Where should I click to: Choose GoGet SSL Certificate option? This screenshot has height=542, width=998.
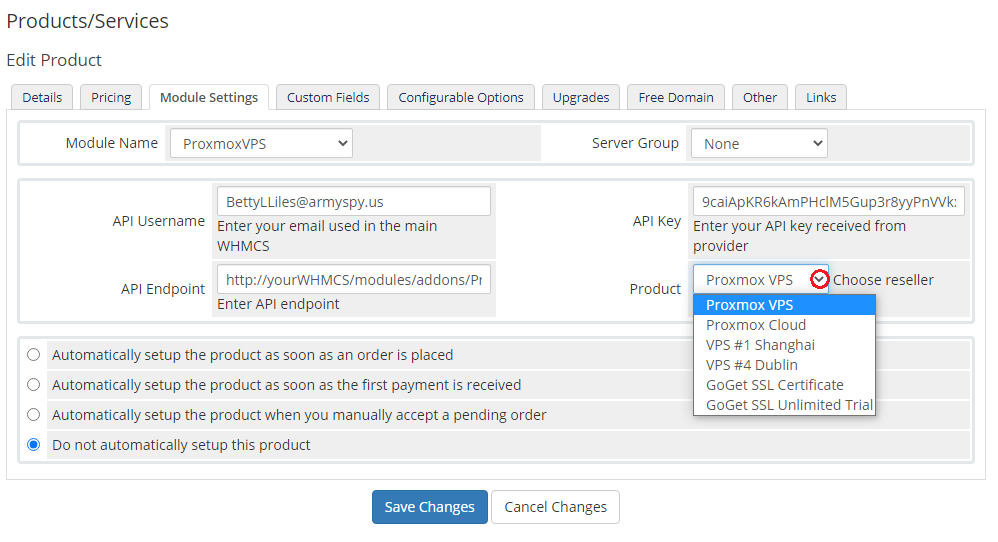pyautogui.click(x=784, y=385)
